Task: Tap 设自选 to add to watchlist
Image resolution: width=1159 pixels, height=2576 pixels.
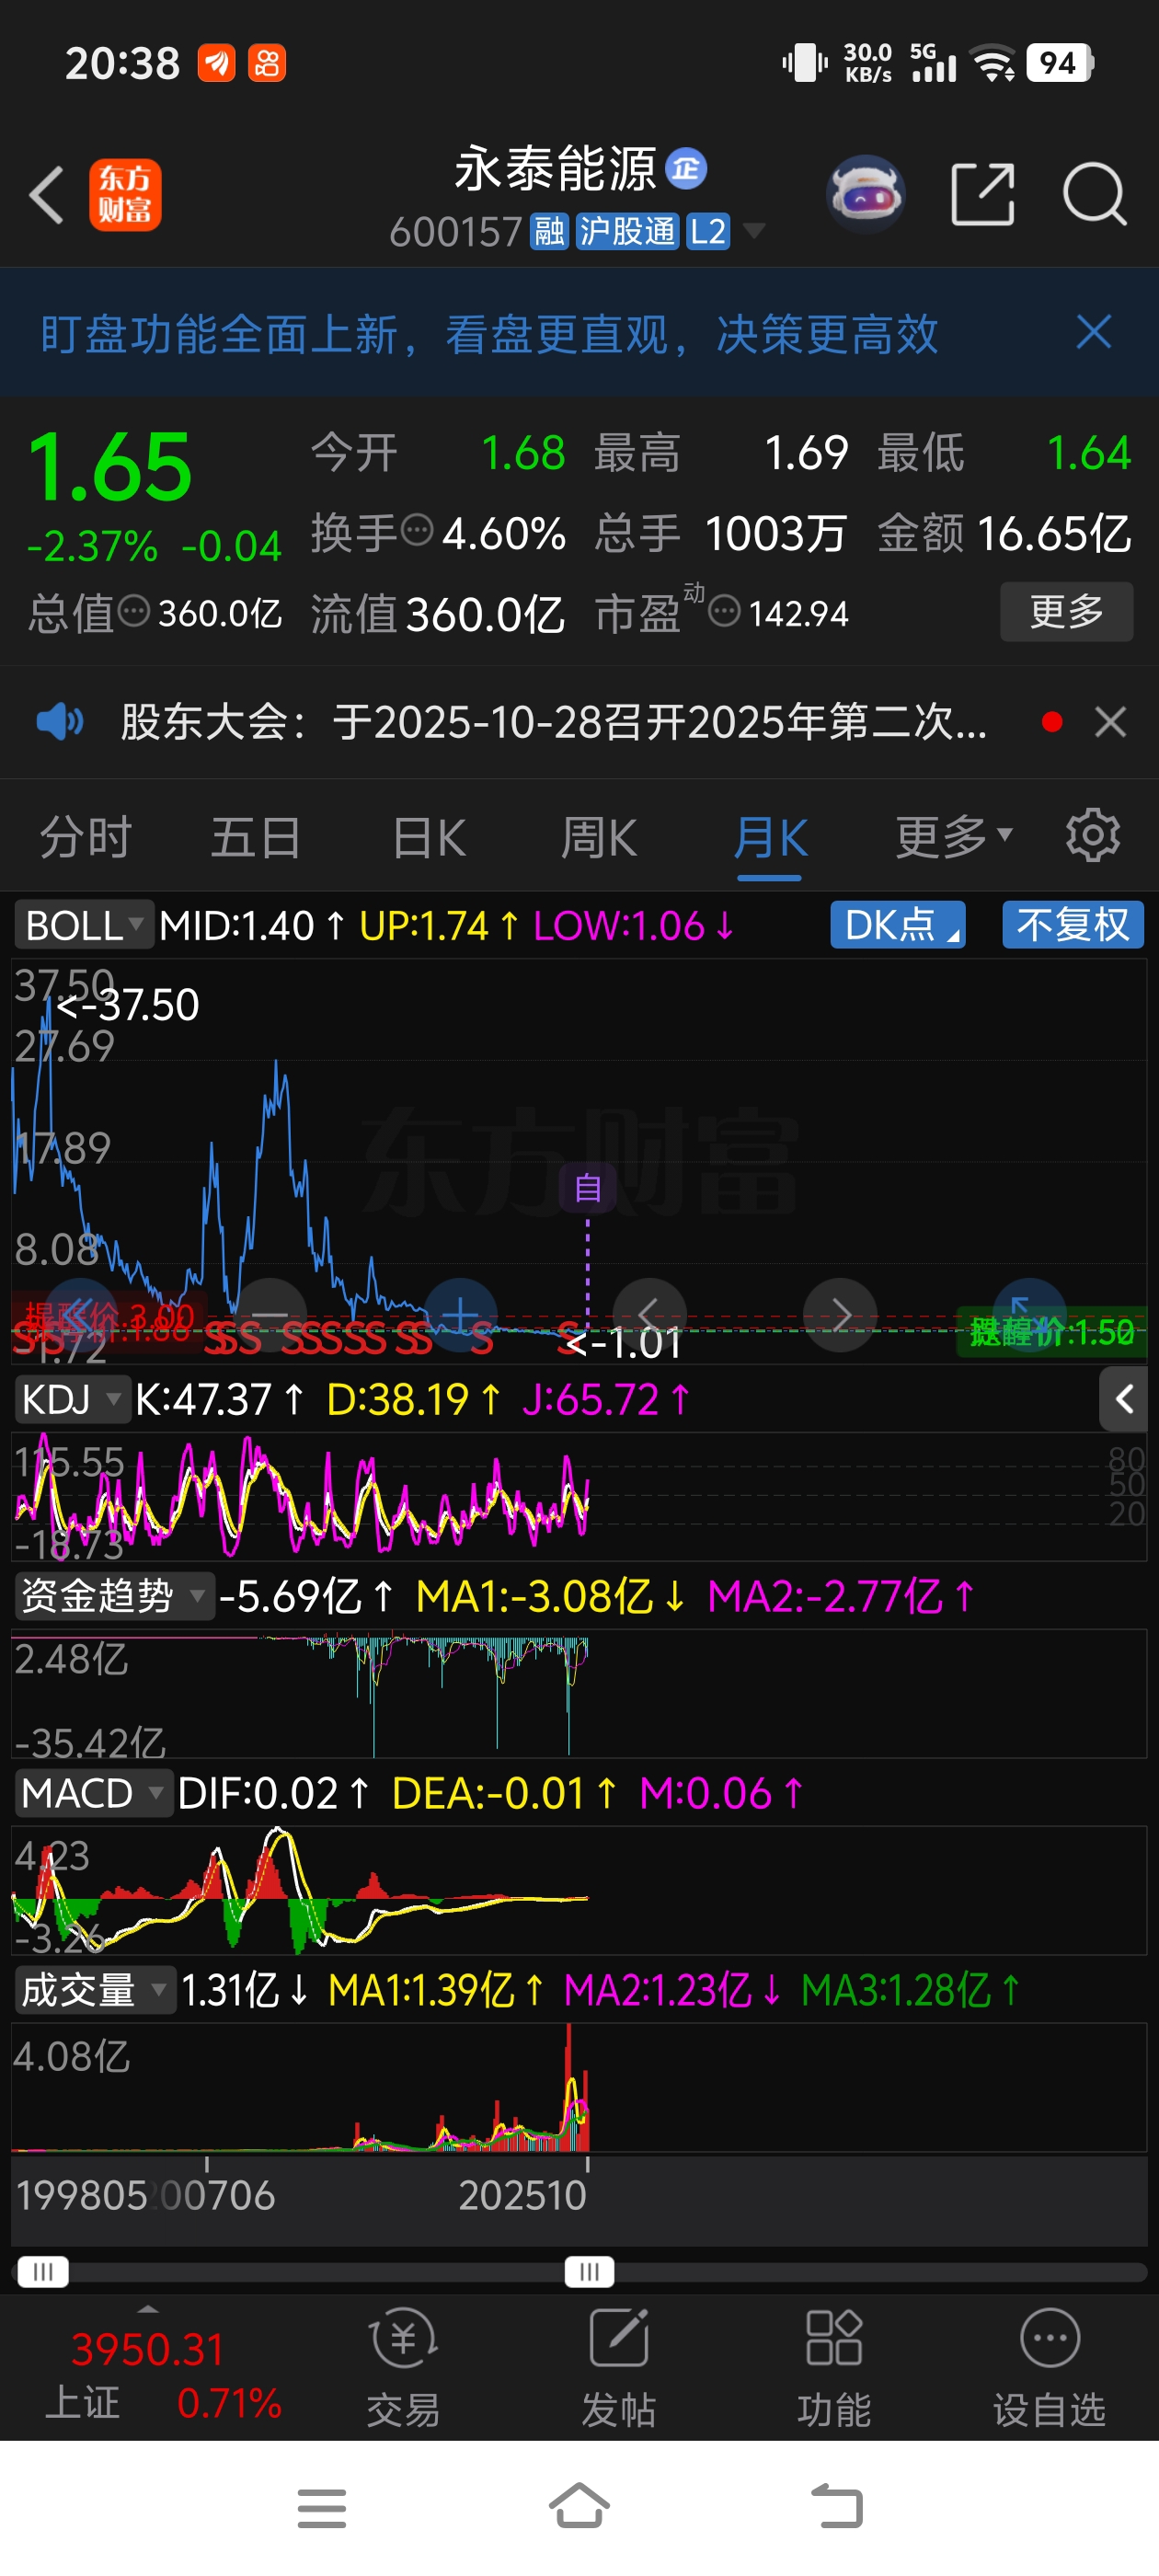Action: [1049, 2368]
